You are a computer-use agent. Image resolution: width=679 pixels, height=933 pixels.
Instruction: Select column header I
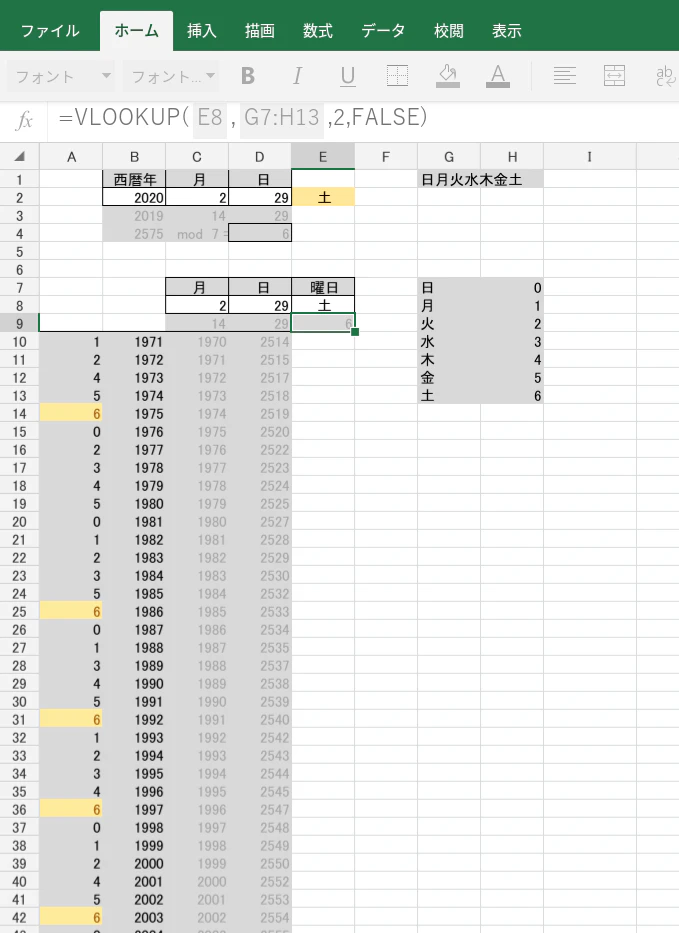(x=590, y=157)
